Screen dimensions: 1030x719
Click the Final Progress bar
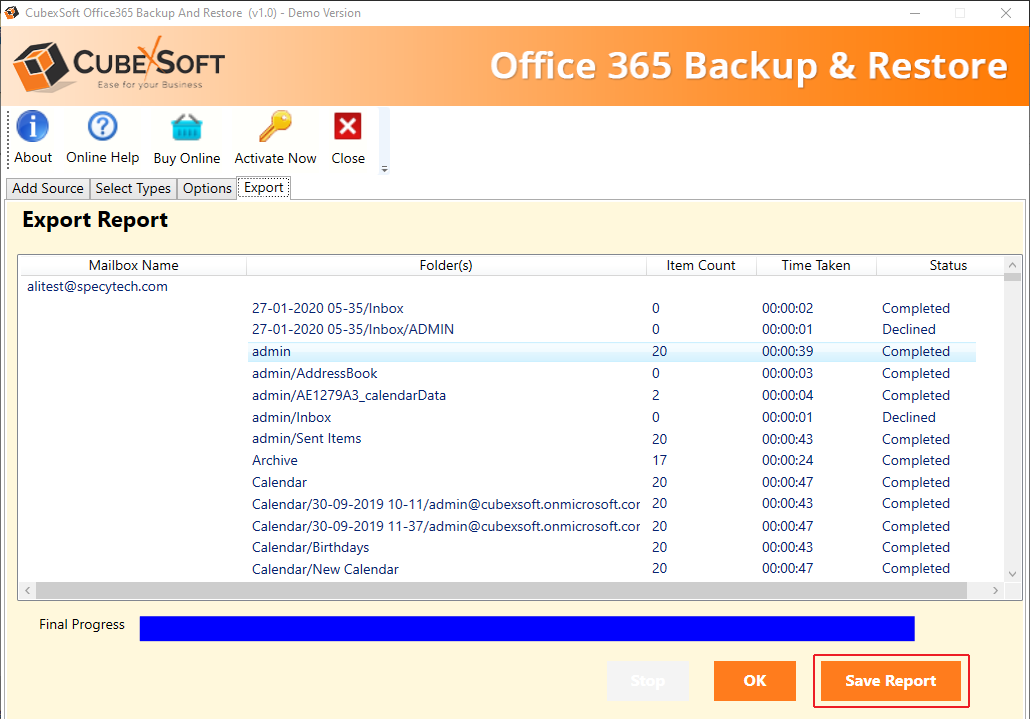527,628
